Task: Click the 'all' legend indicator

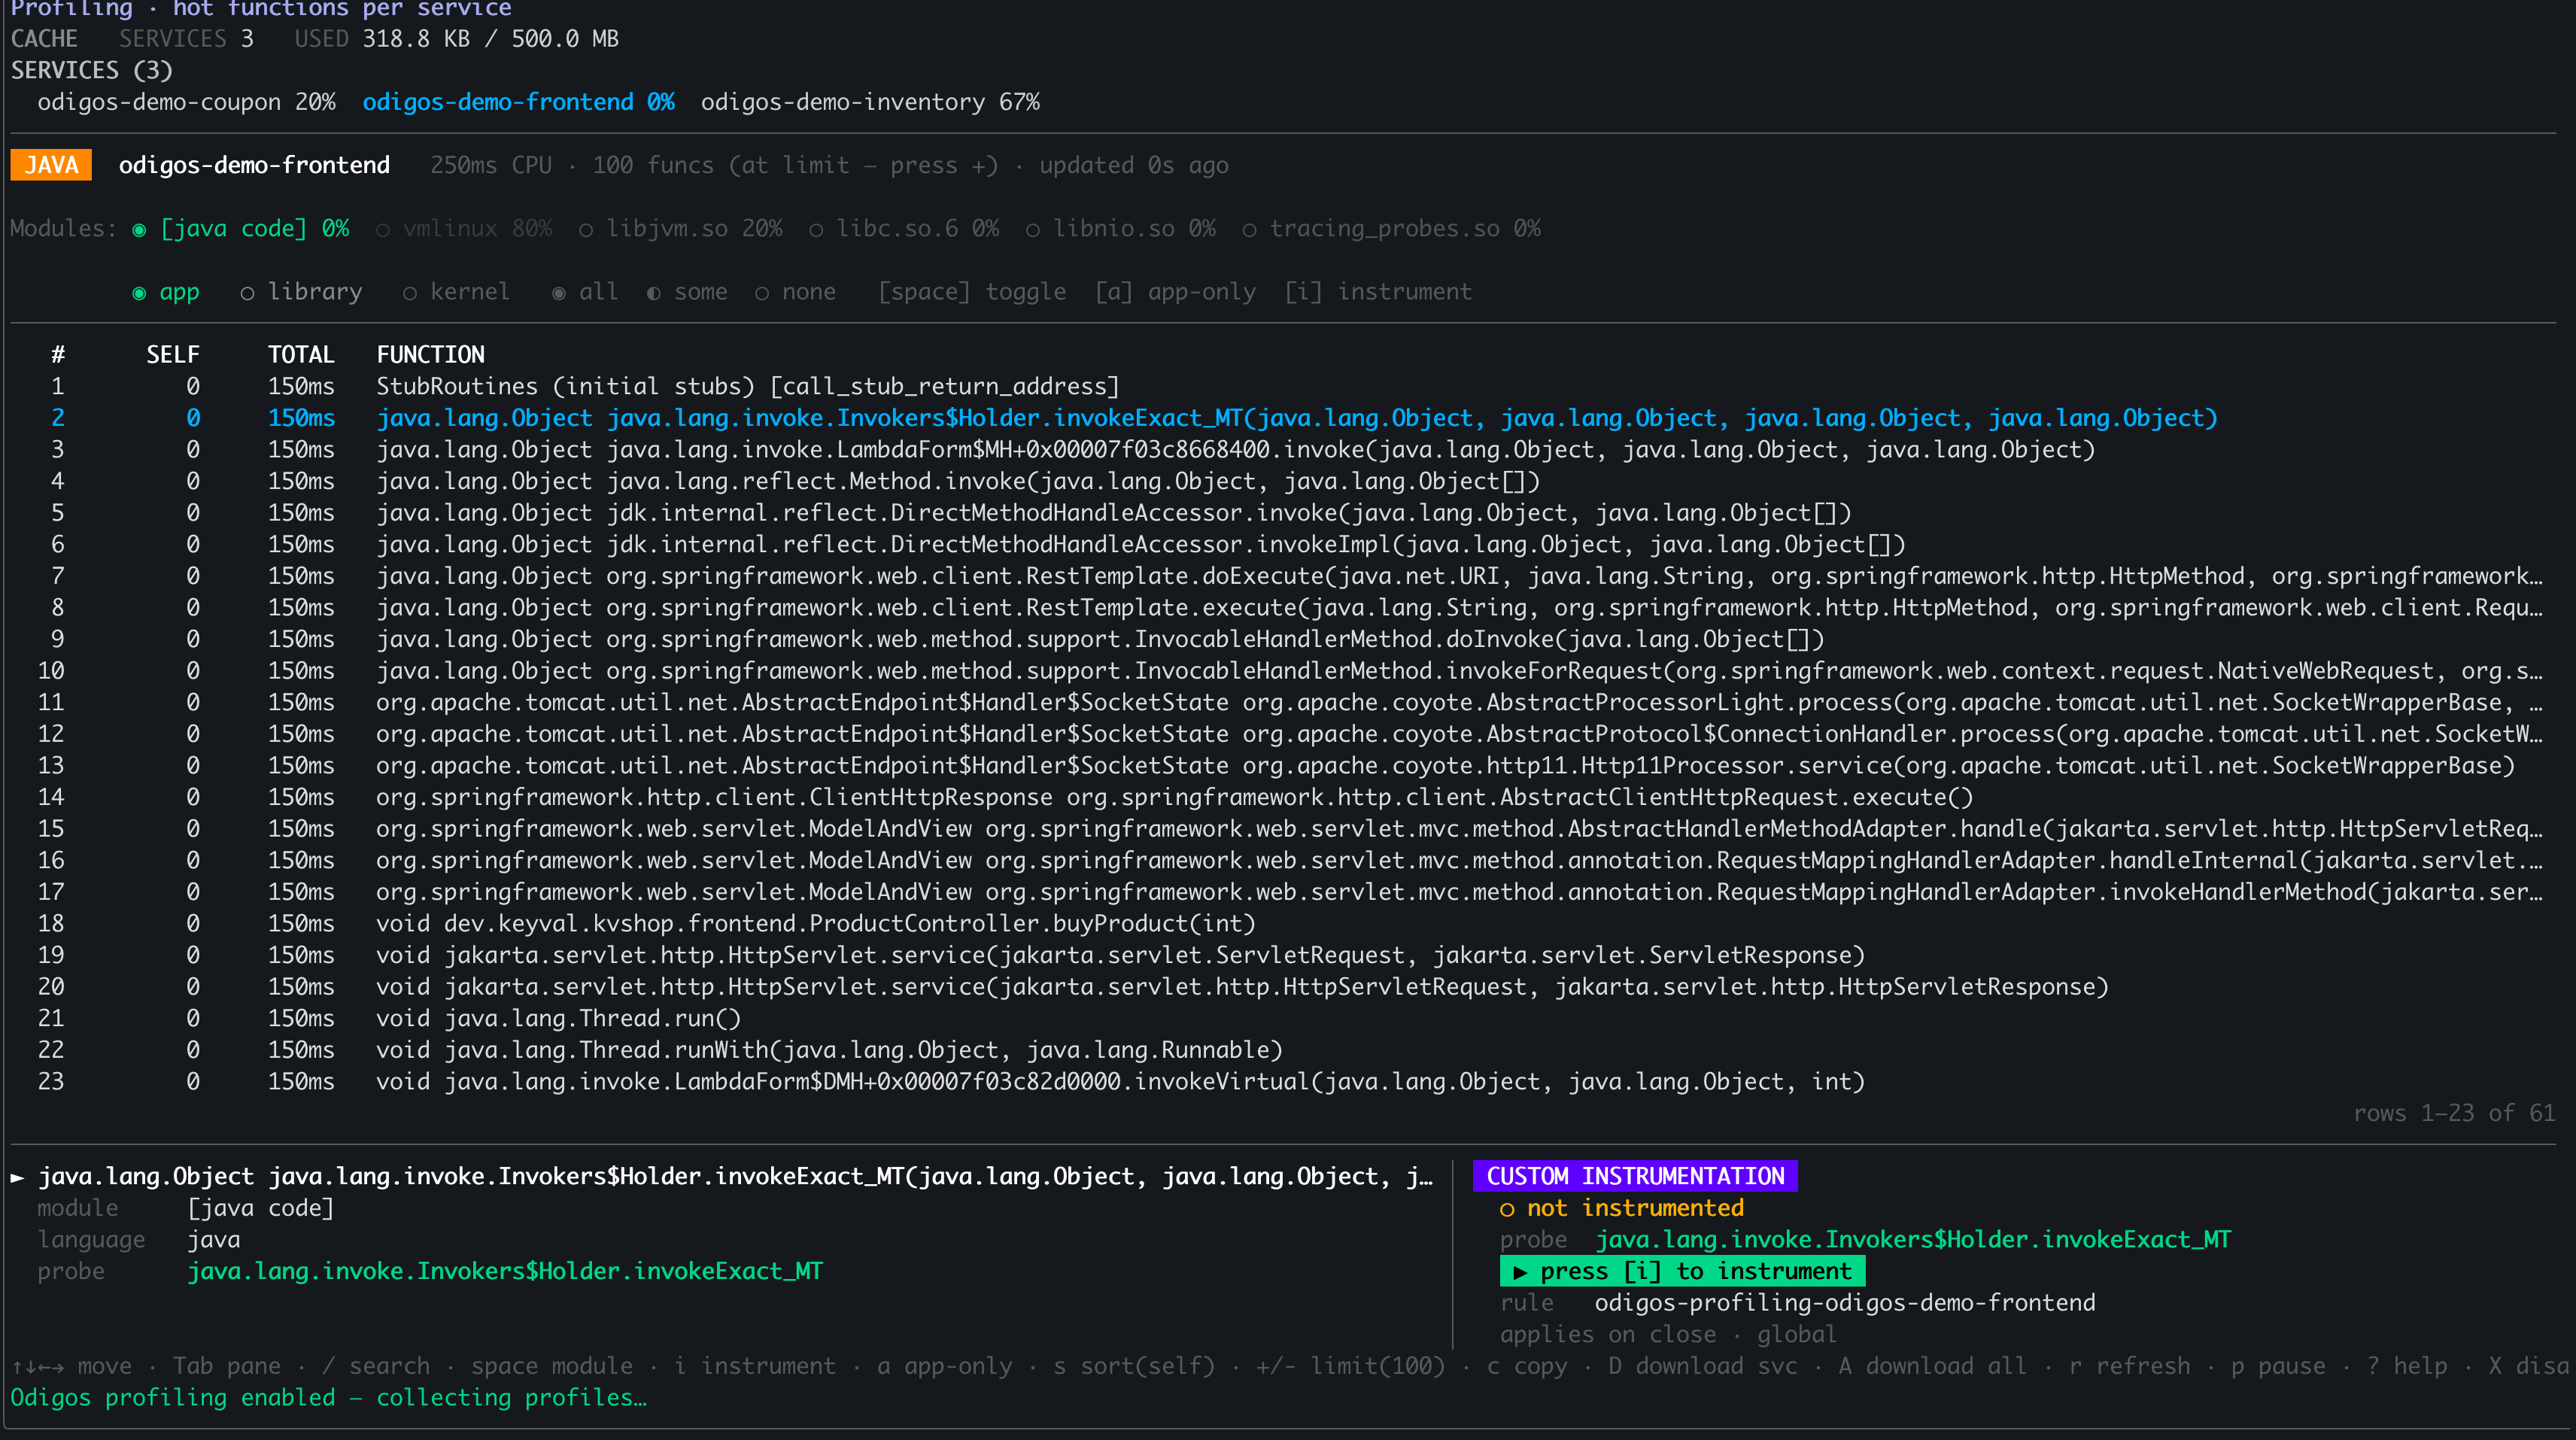Action: pos(585,292)
